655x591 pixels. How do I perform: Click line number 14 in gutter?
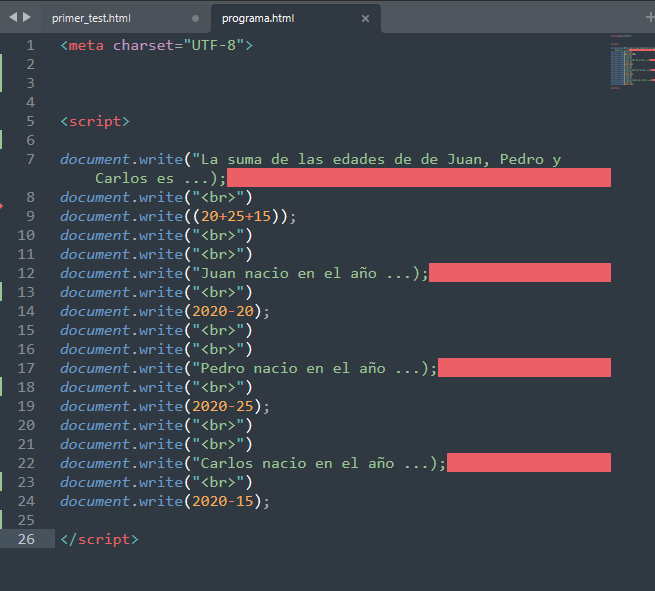click(x=26, y=311)
